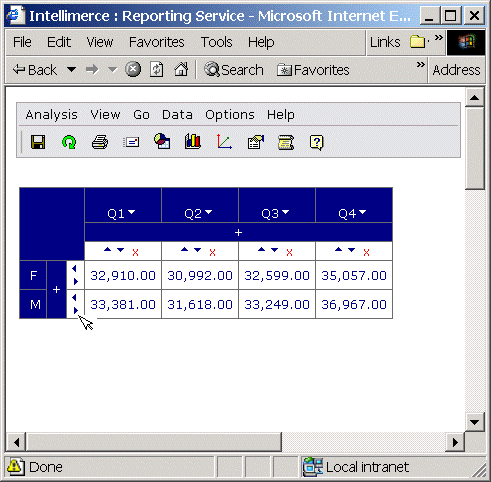Open the browser File menu
The height and width of the screenshot is (482, 491).
tap(22, 42)
